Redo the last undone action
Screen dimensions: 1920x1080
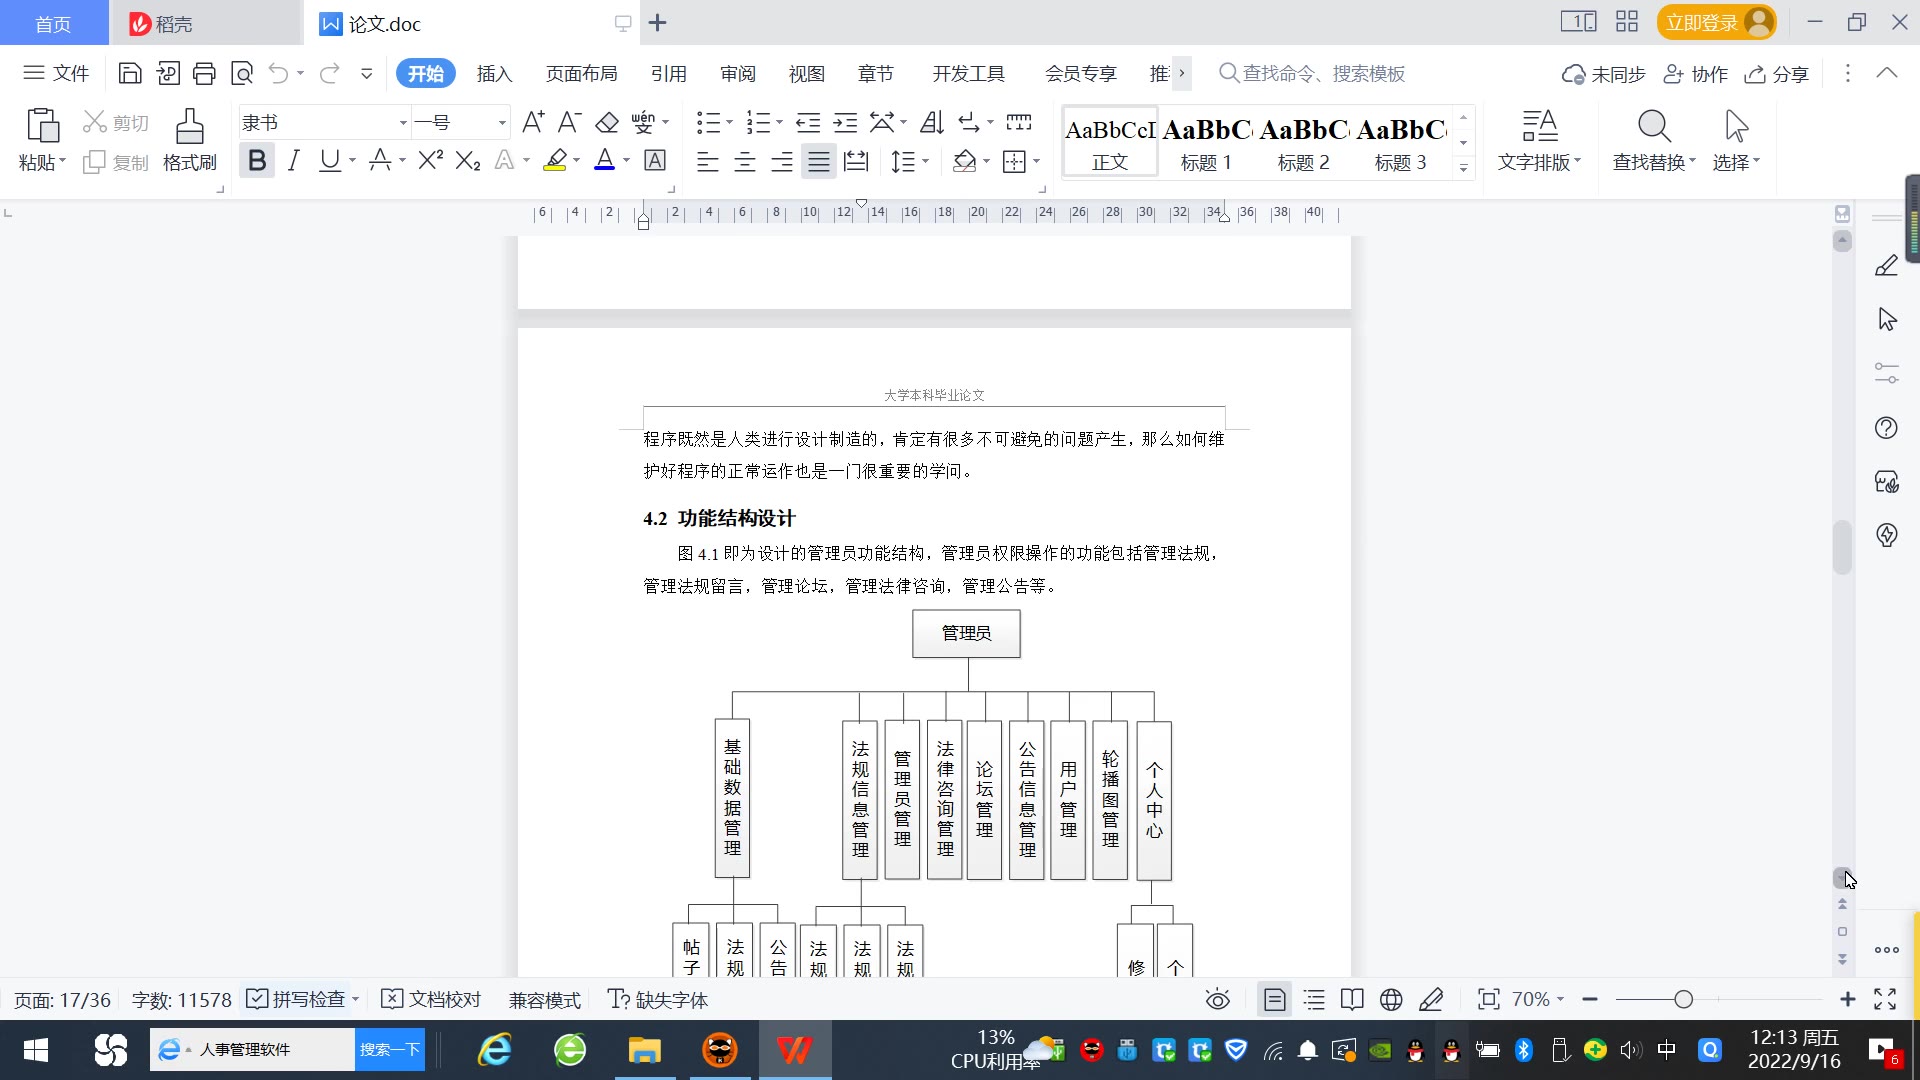point(329,73)
